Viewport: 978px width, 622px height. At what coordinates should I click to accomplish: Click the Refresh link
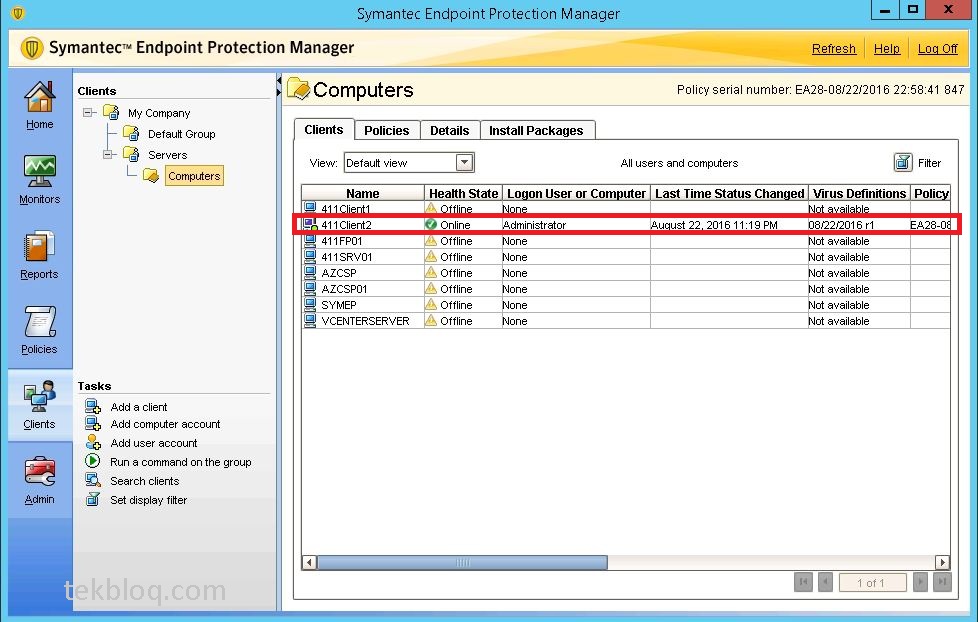[834, 49]
